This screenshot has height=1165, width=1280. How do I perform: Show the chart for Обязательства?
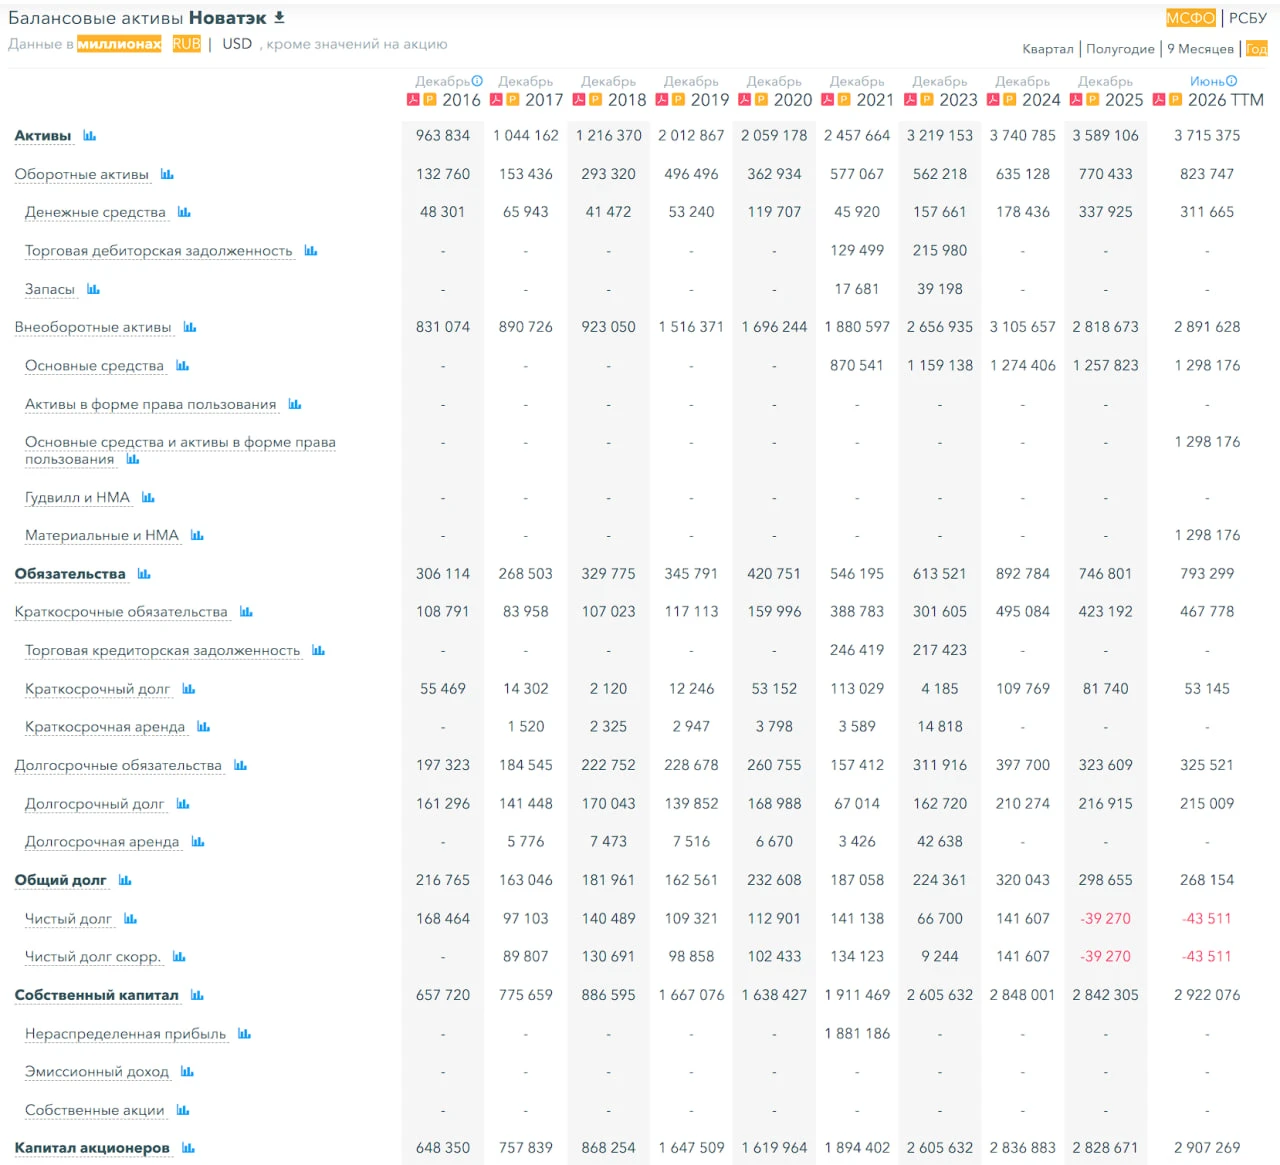[144, 574]
